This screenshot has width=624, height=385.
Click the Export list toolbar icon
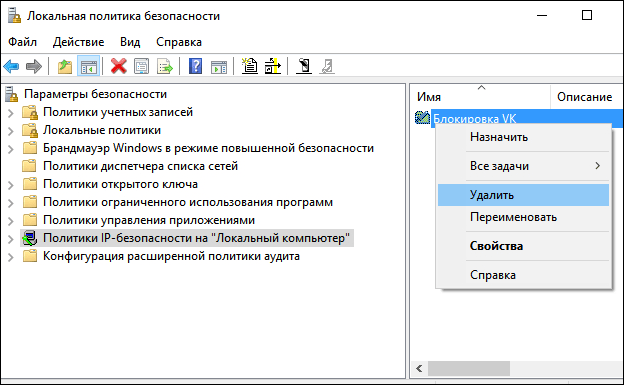[165, 66]
